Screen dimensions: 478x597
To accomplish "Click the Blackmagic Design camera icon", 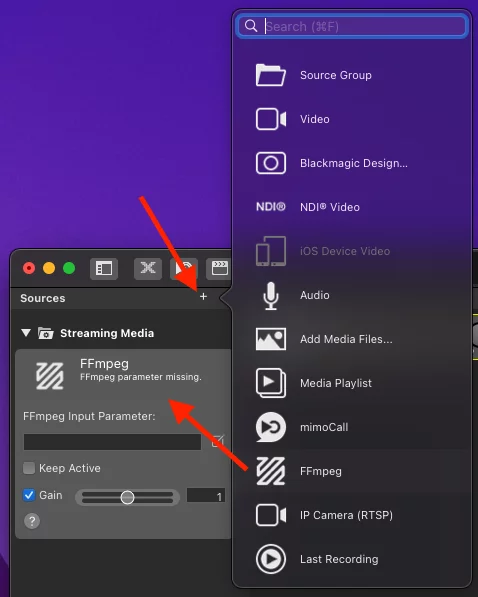I will click(x=271, y=163).
